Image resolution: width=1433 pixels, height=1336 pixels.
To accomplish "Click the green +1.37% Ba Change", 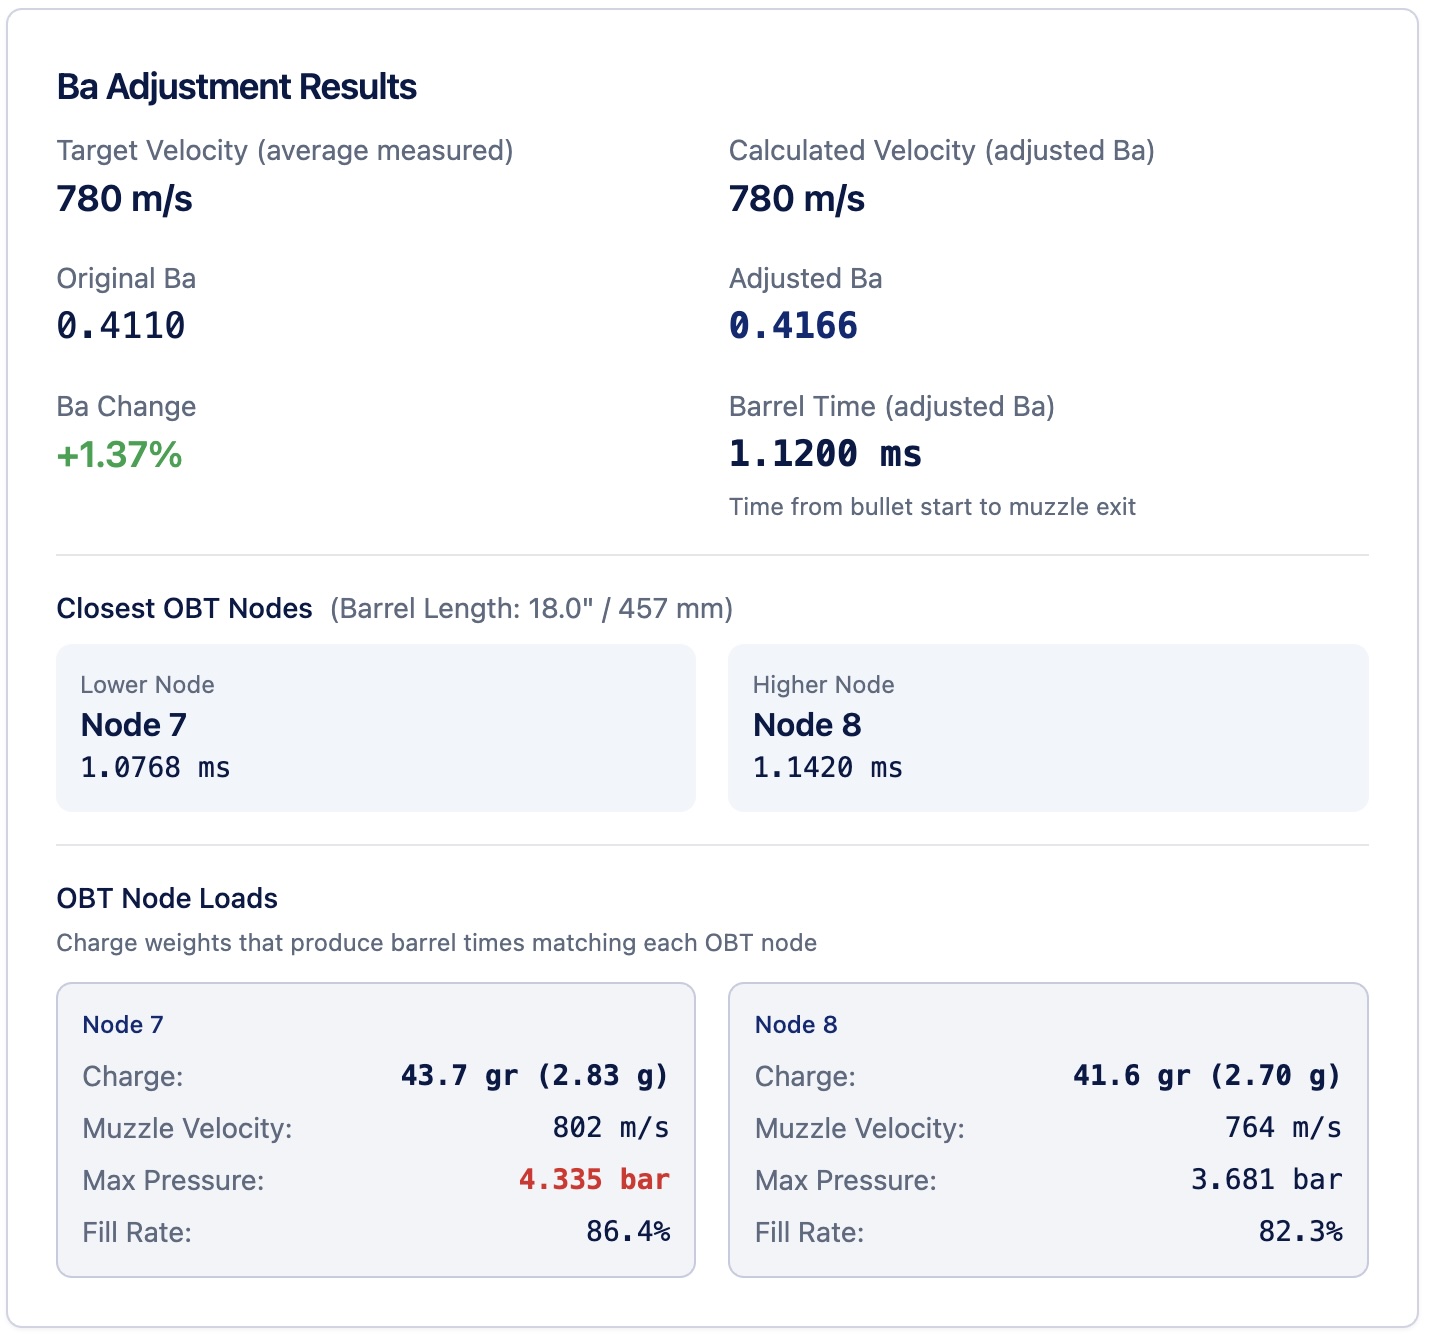I will [119, 455].
